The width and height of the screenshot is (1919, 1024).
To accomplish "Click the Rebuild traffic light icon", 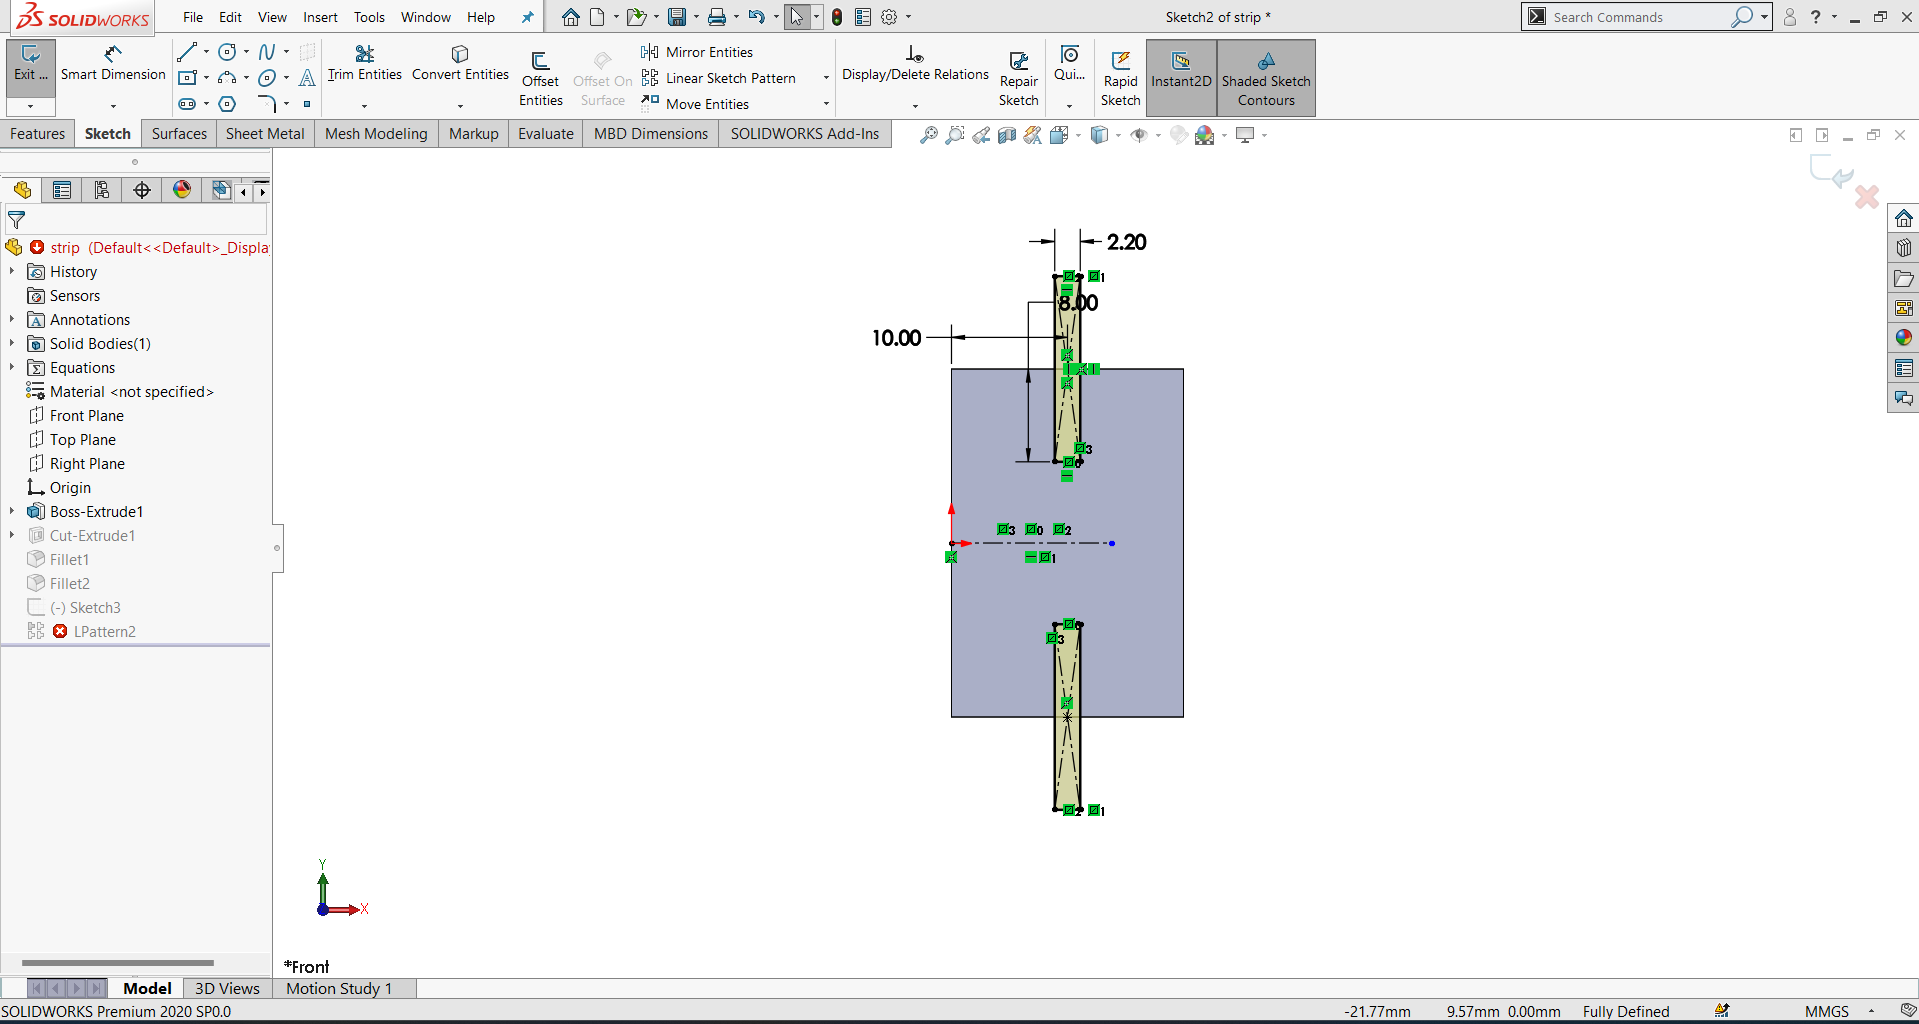I will coord(837,17).
